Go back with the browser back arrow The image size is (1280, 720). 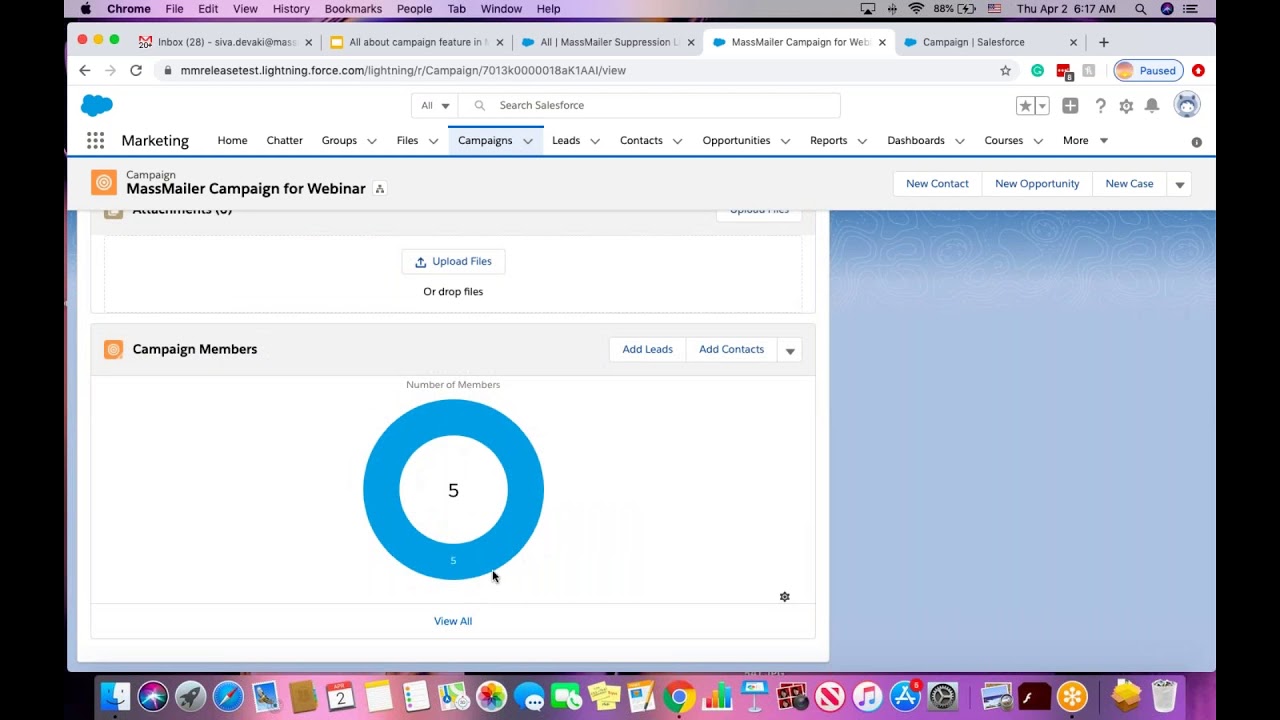[85, 70]
